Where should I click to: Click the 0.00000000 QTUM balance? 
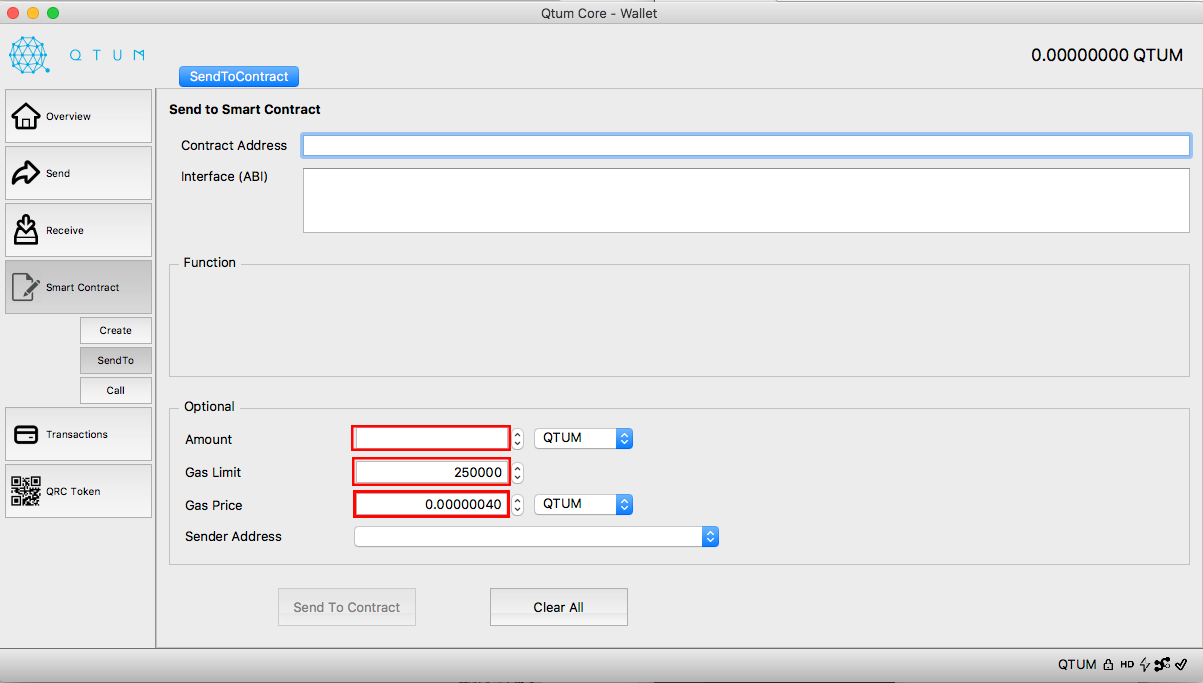[1107, 55]
